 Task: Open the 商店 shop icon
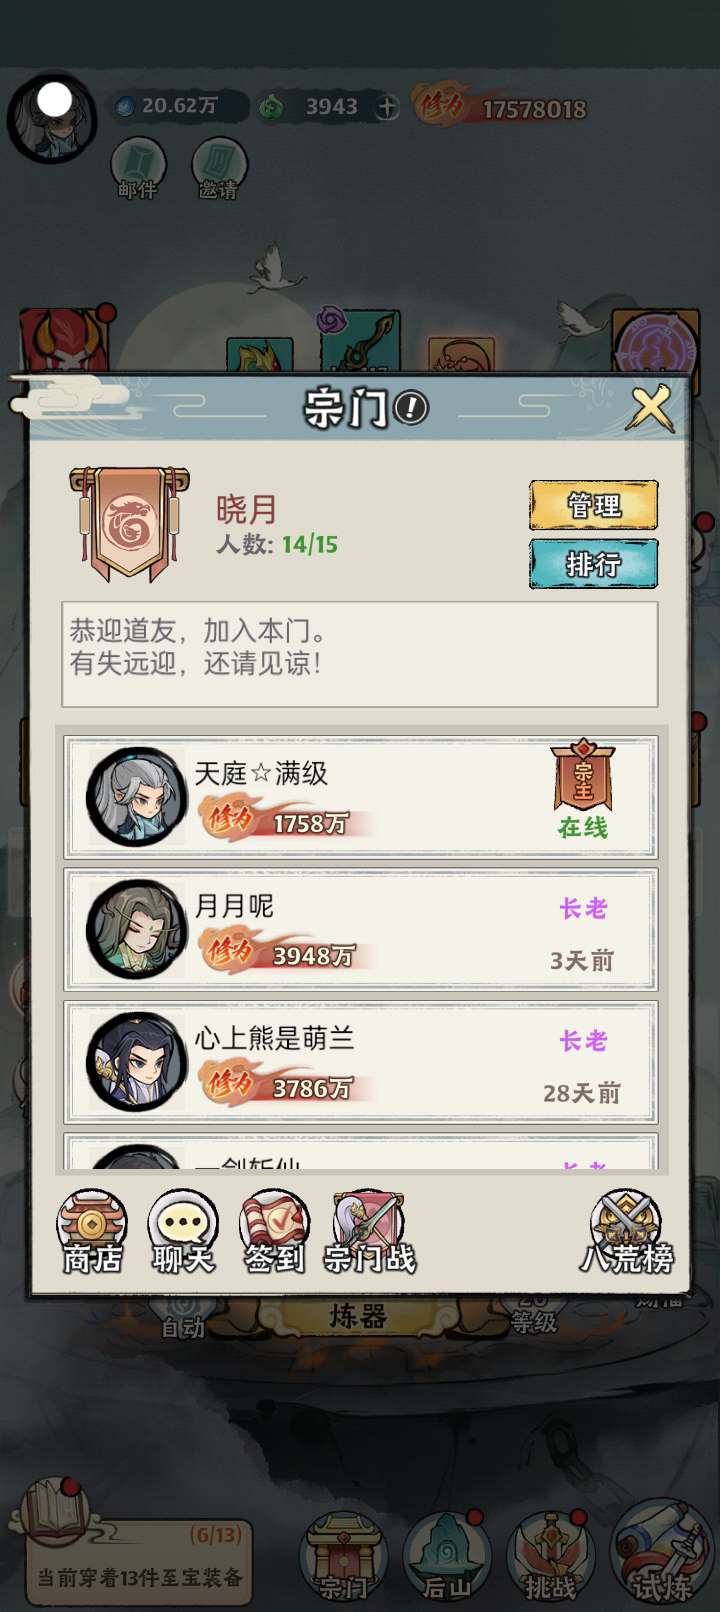(92, 1232)
